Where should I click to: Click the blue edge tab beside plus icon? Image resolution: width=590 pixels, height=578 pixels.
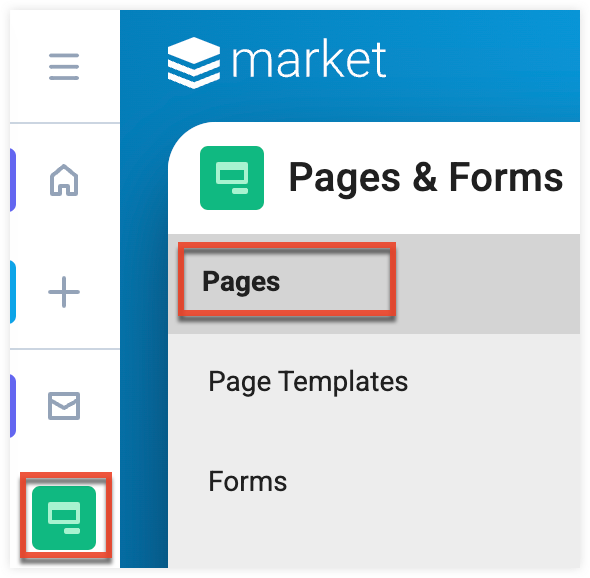click(13, 292)
